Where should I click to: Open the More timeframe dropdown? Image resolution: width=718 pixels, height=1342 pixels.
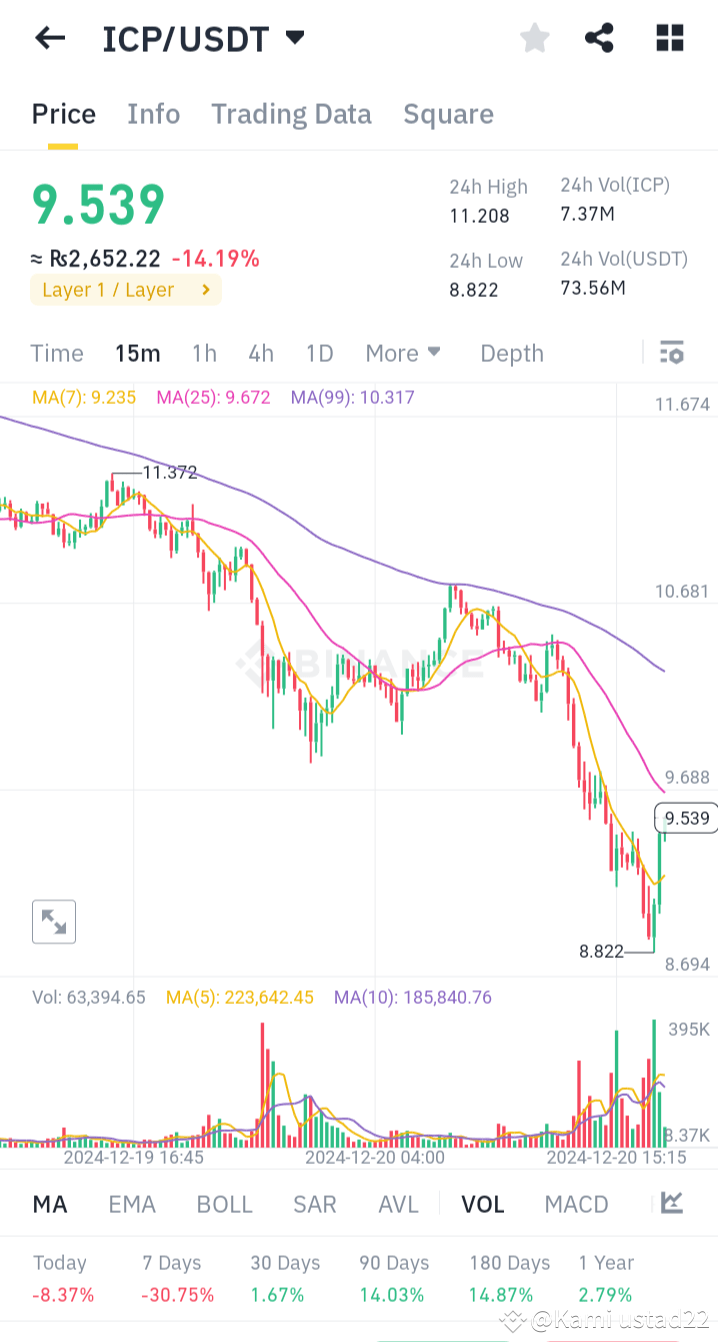[x=403, y=352]
